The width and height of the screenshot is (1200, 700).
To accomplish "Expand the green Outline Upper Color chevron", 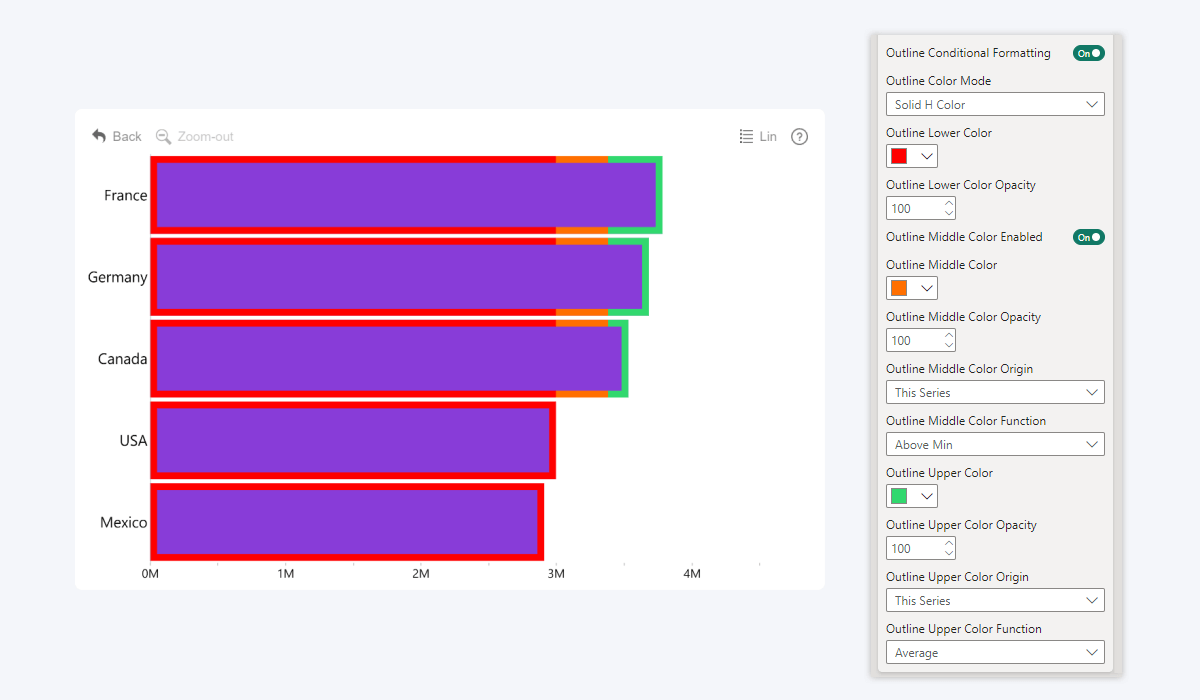I will tap(926, 496).
